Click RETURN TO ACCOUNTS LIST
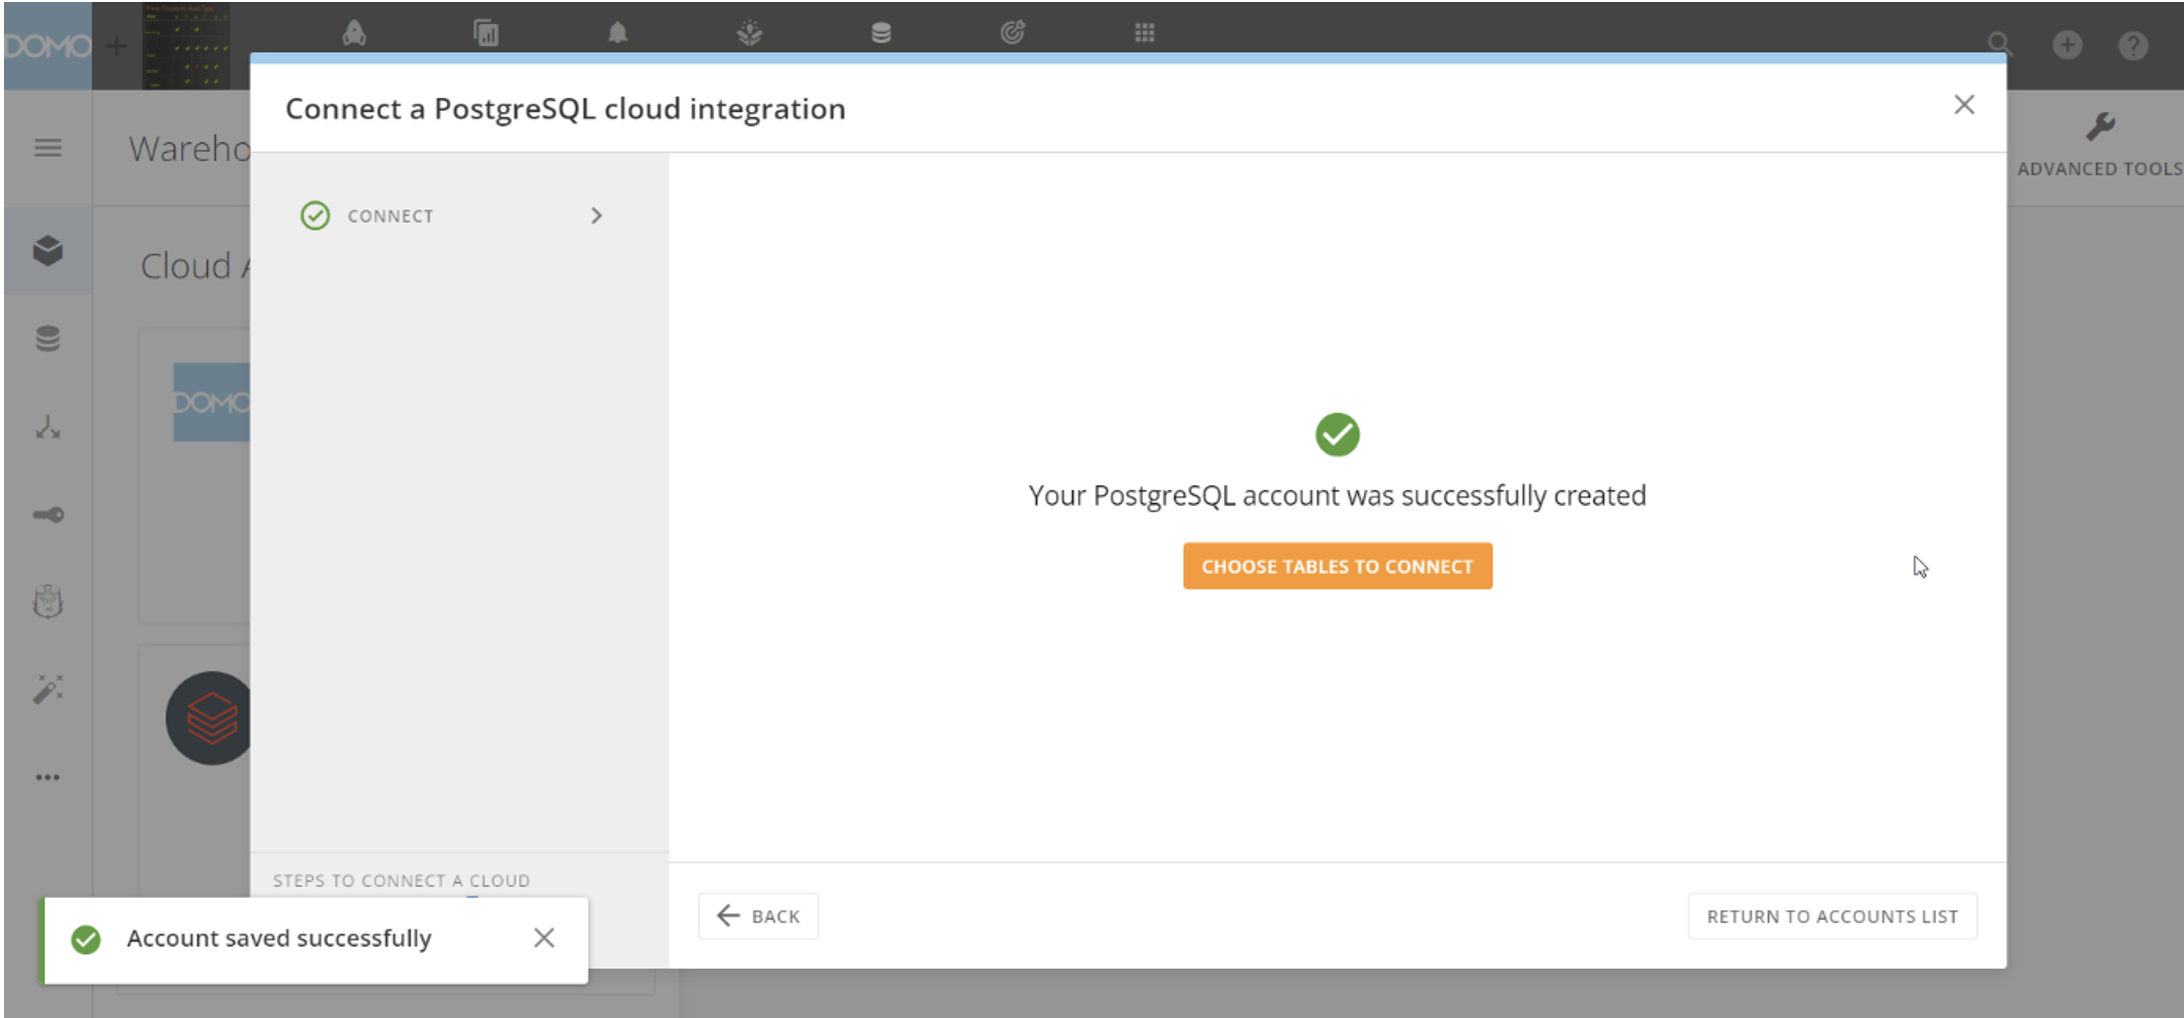Viewport: 2184px width, 1018px height. [1832, 915]
